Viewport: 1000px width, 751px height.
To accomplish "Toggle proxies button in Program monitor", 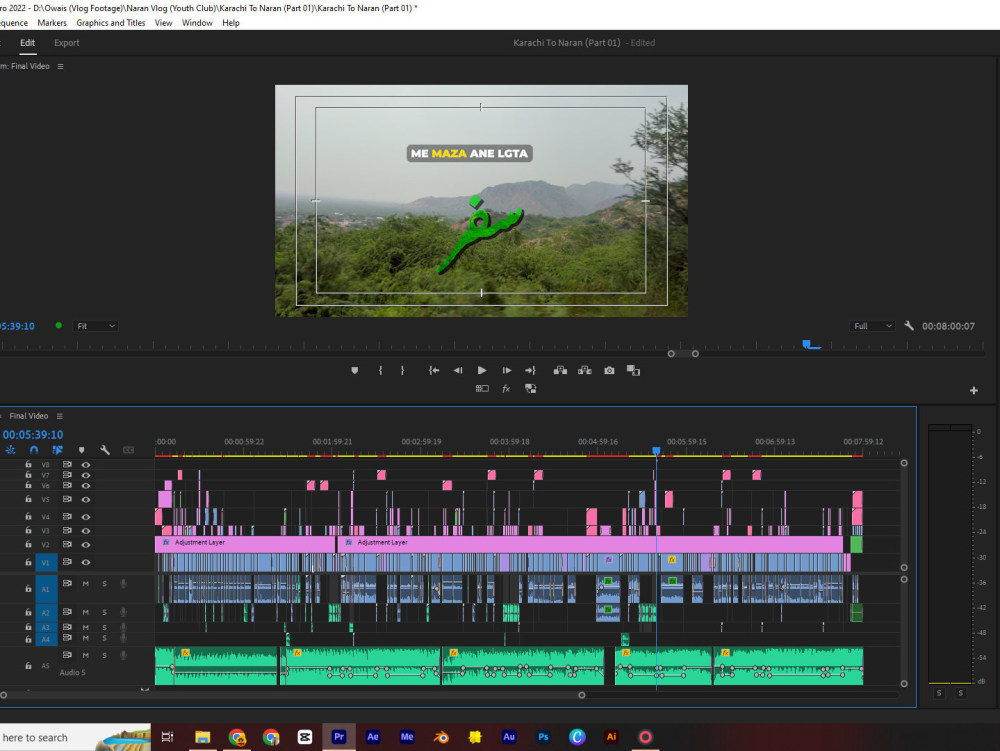I will (x=530, y=388).
